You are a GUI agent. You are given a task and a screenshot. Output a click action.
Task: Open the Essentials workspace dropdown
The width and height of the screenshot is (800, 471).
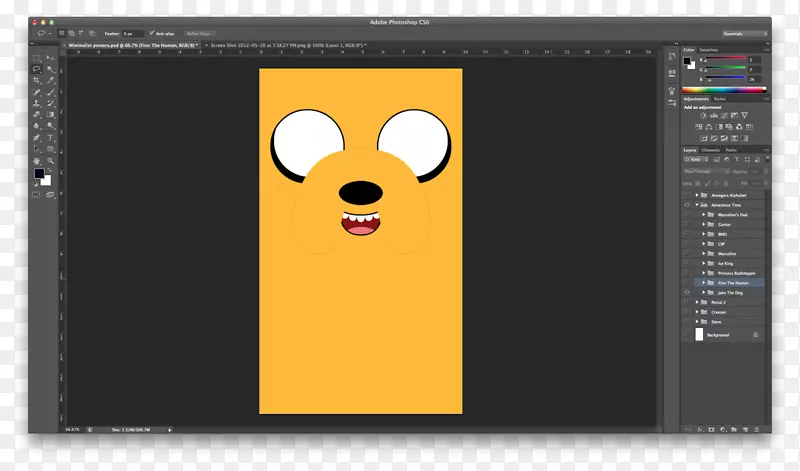tap(746, 32)
